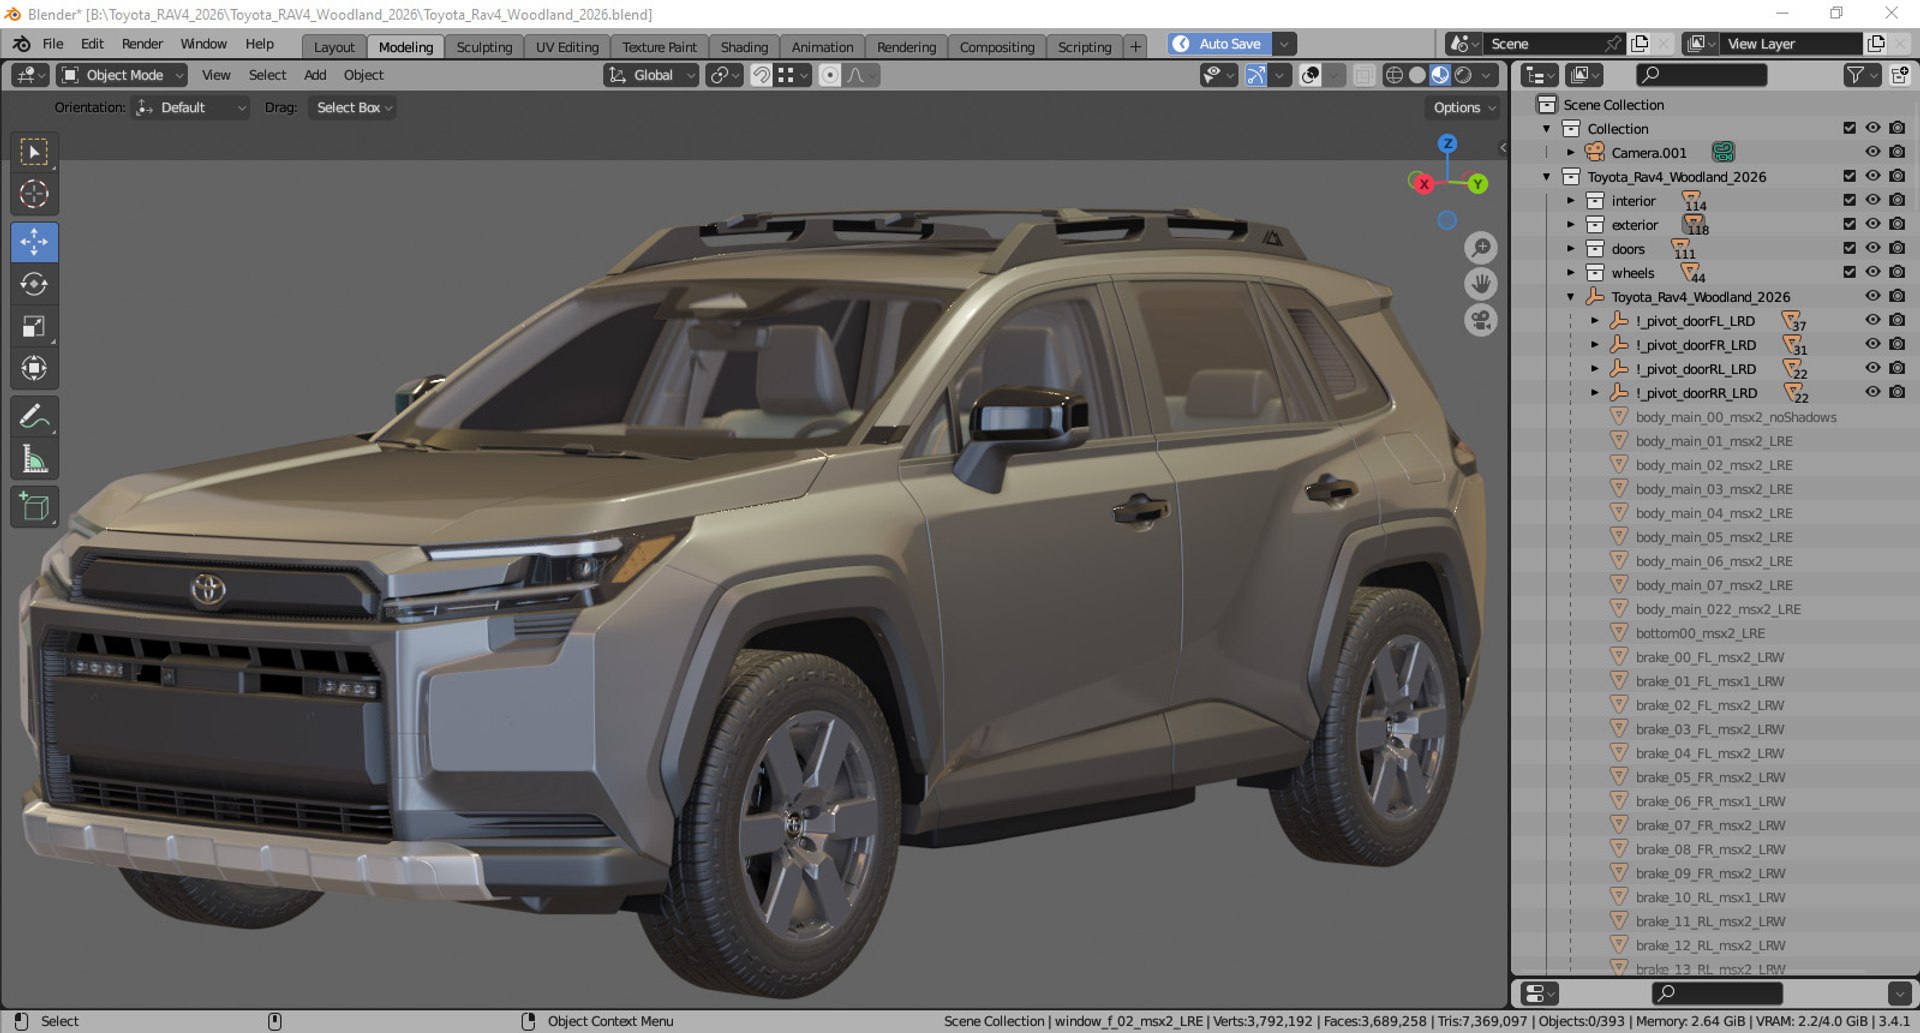Viewport: 1920px width, 1033px height.
Task: Open the viewport Add menu
Action: tap(315, 75)
